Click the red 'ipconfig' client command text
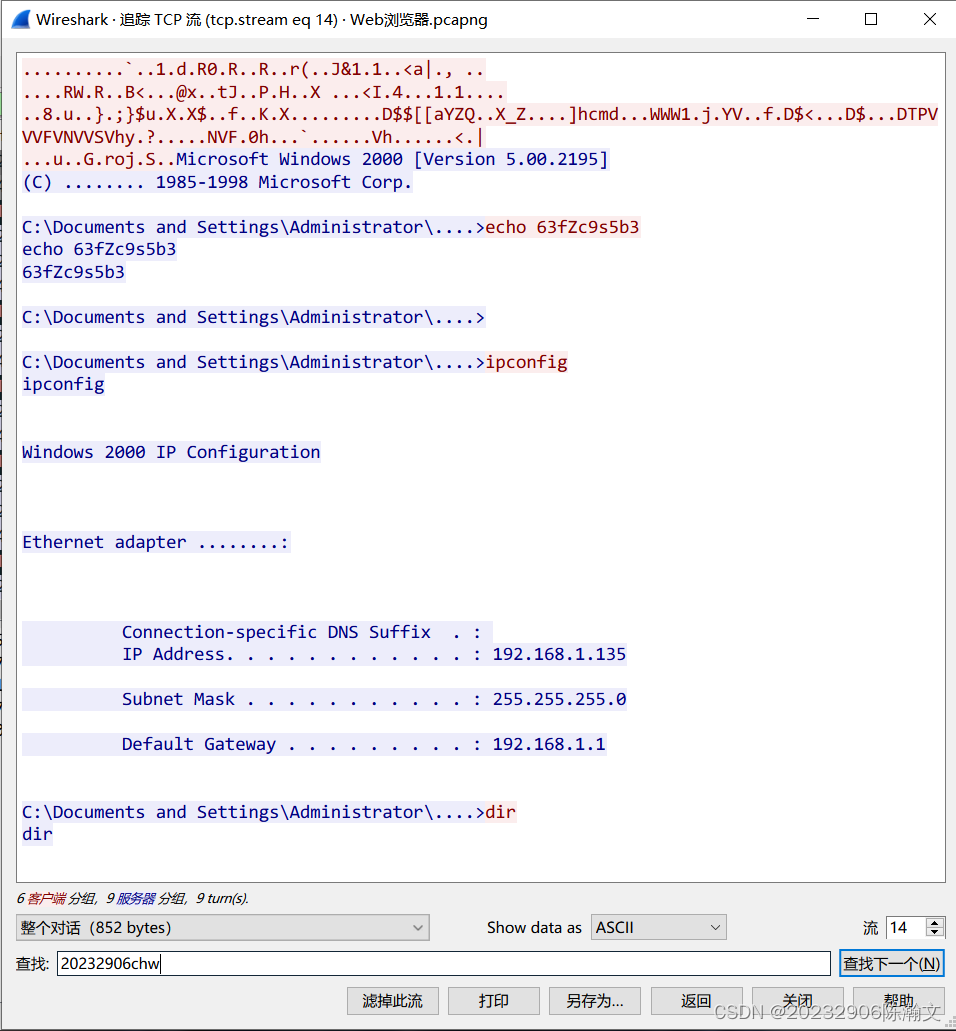Viewport: 956px width, 1031px height. click(526, 362)
